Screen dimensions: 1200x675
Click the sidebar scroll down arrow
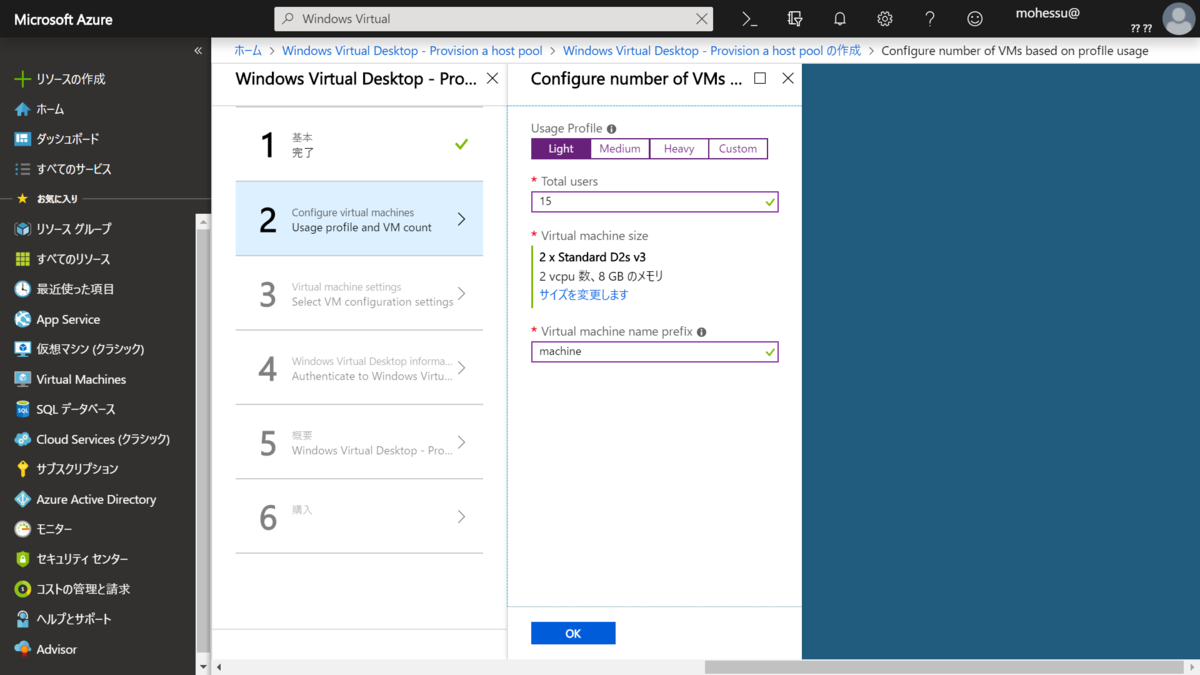click(203, 666)
